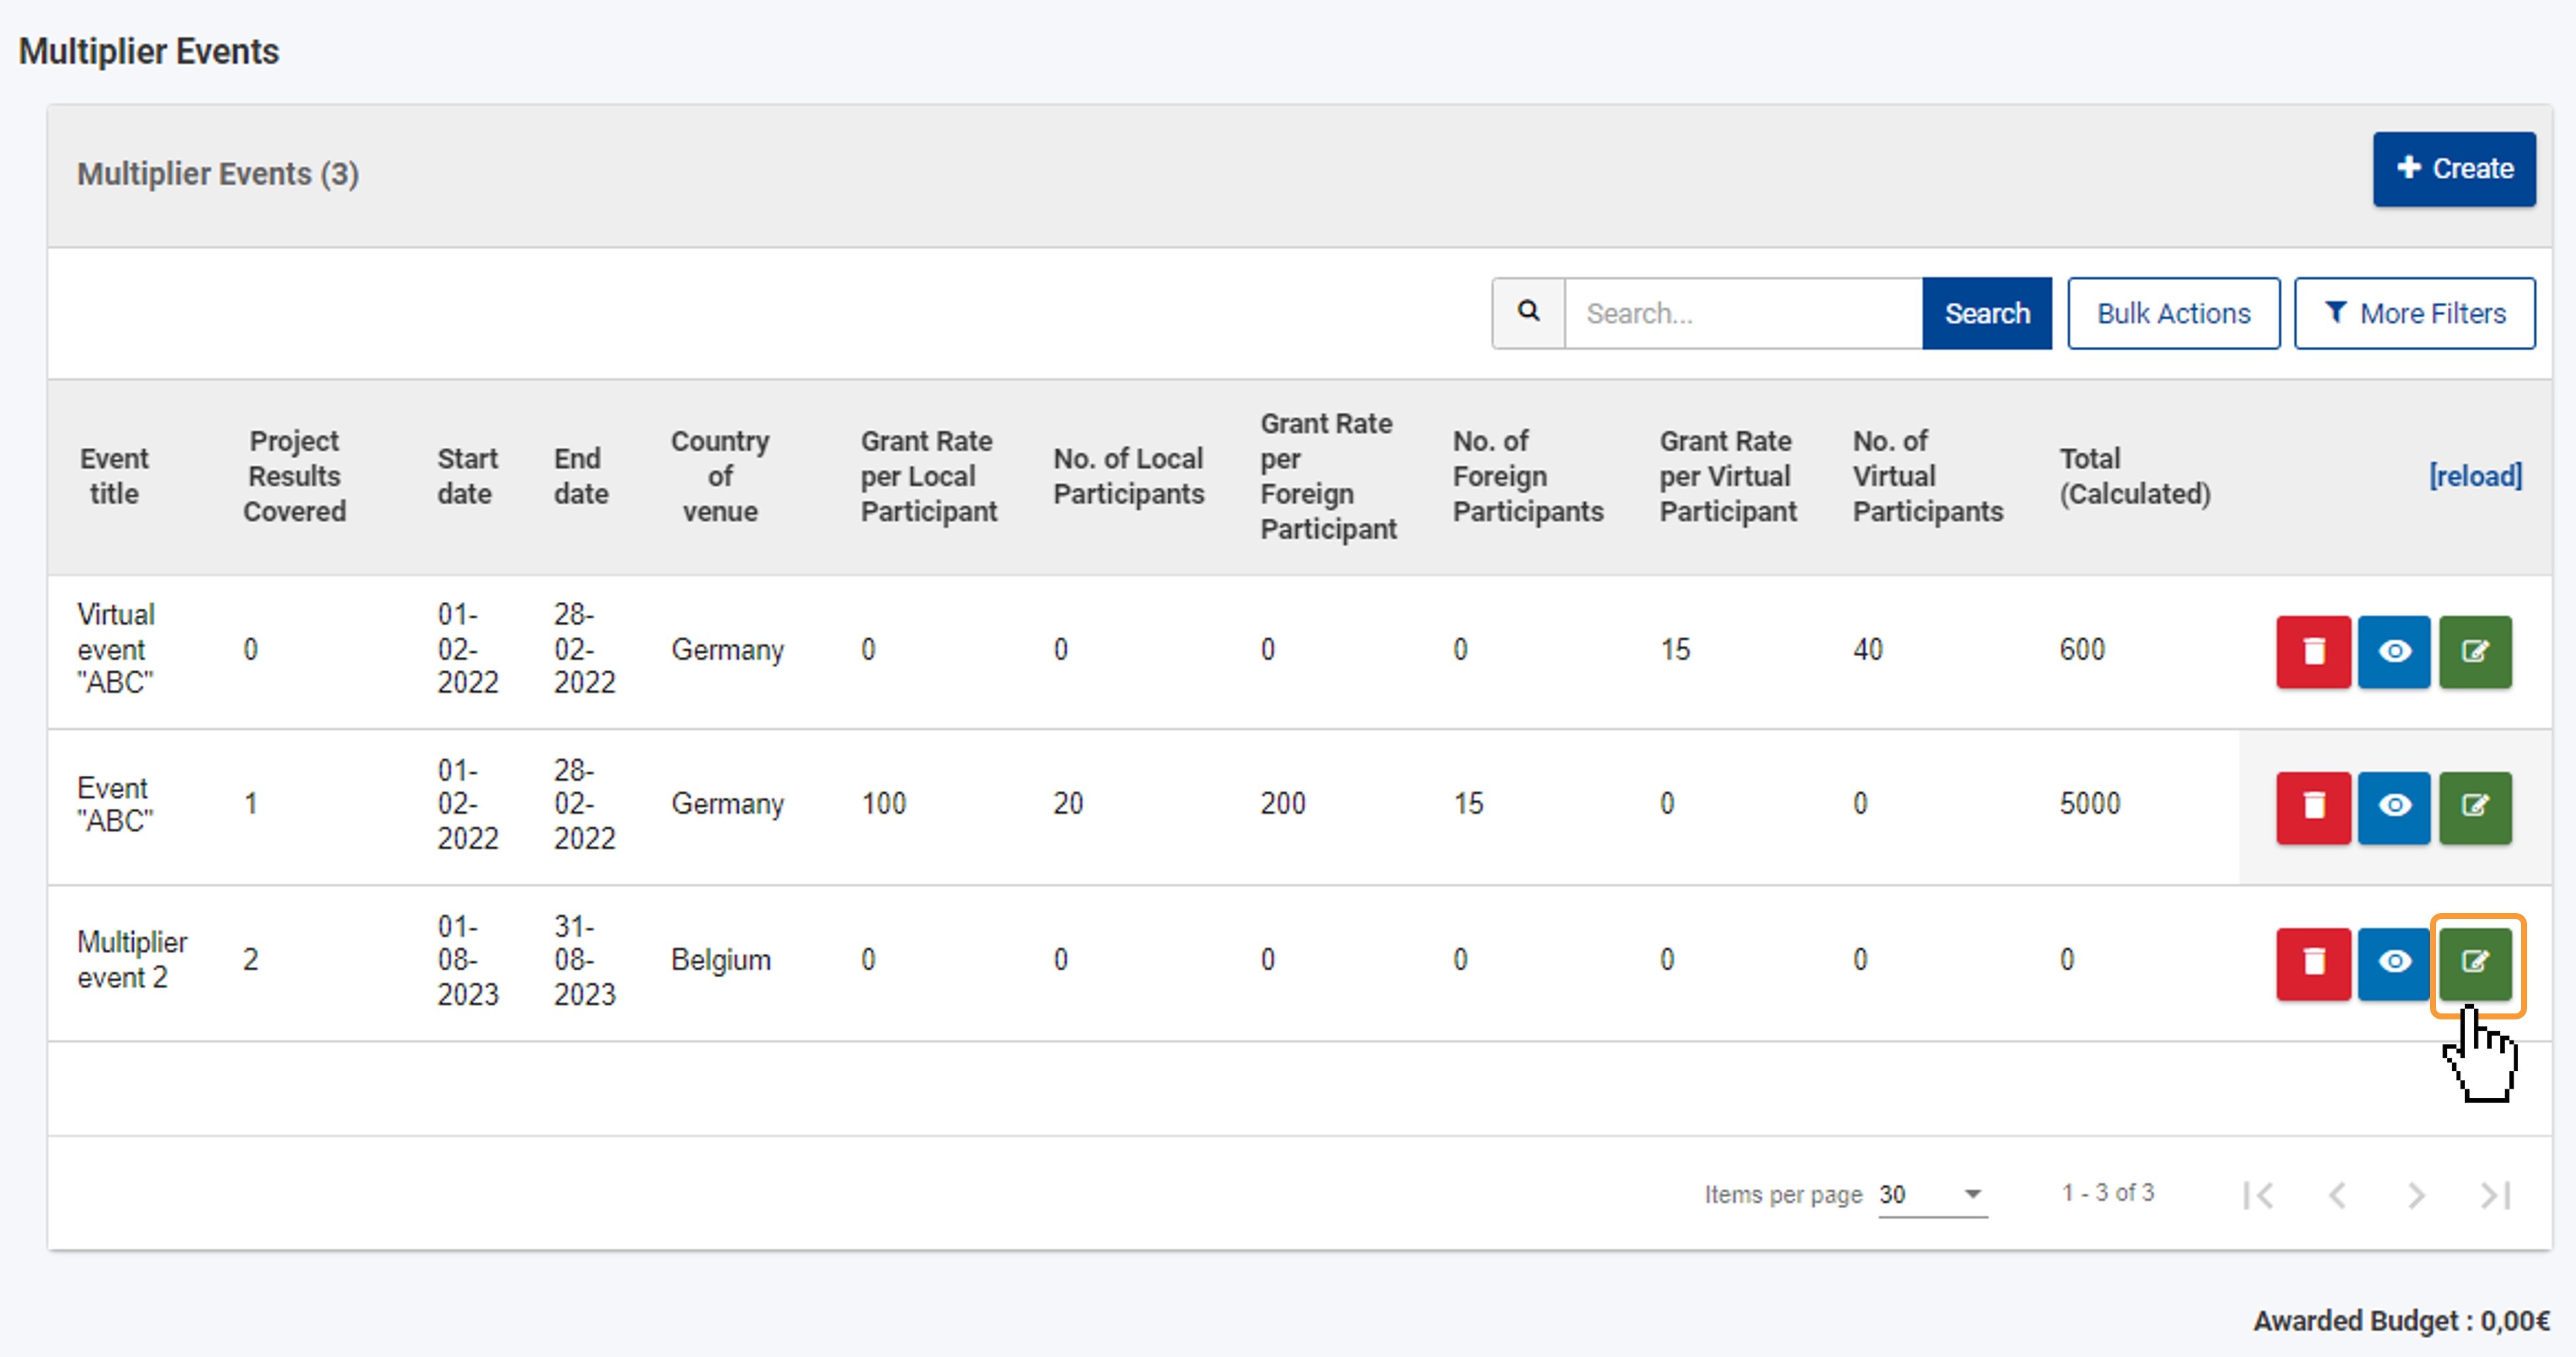
Task: Edit the Event "ABC" entry
Action: click(x=2475, y=806)
